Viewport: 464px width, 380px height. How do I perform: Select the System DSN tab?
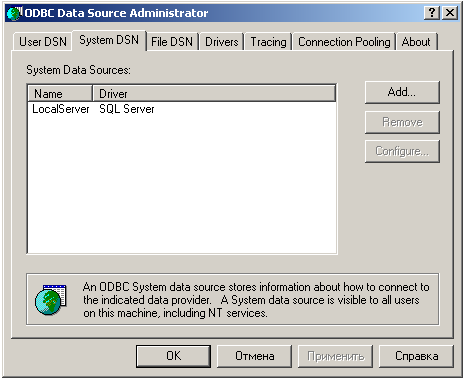(x=109, y=40)
